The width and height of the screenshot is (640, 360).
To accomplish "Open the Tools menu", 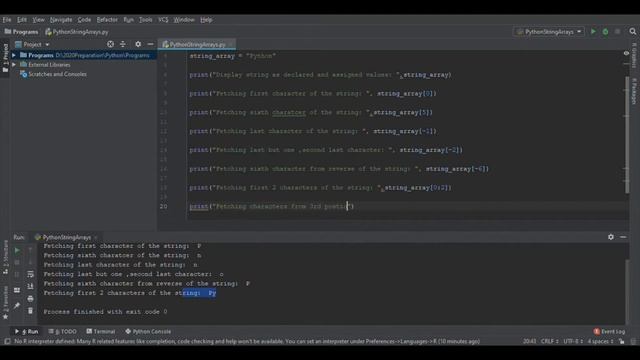I will pyautogui.click(x=145, y=20).
